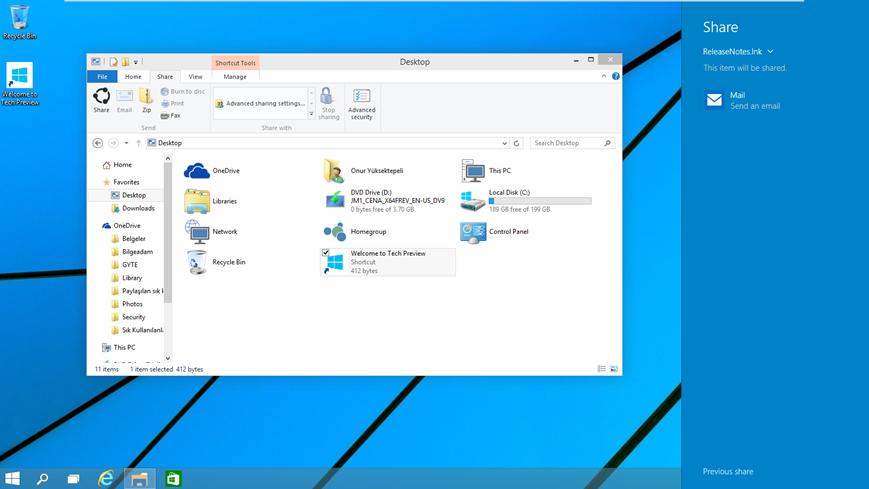
Task: Refresh the Desktop folder view
Action: 517,143
